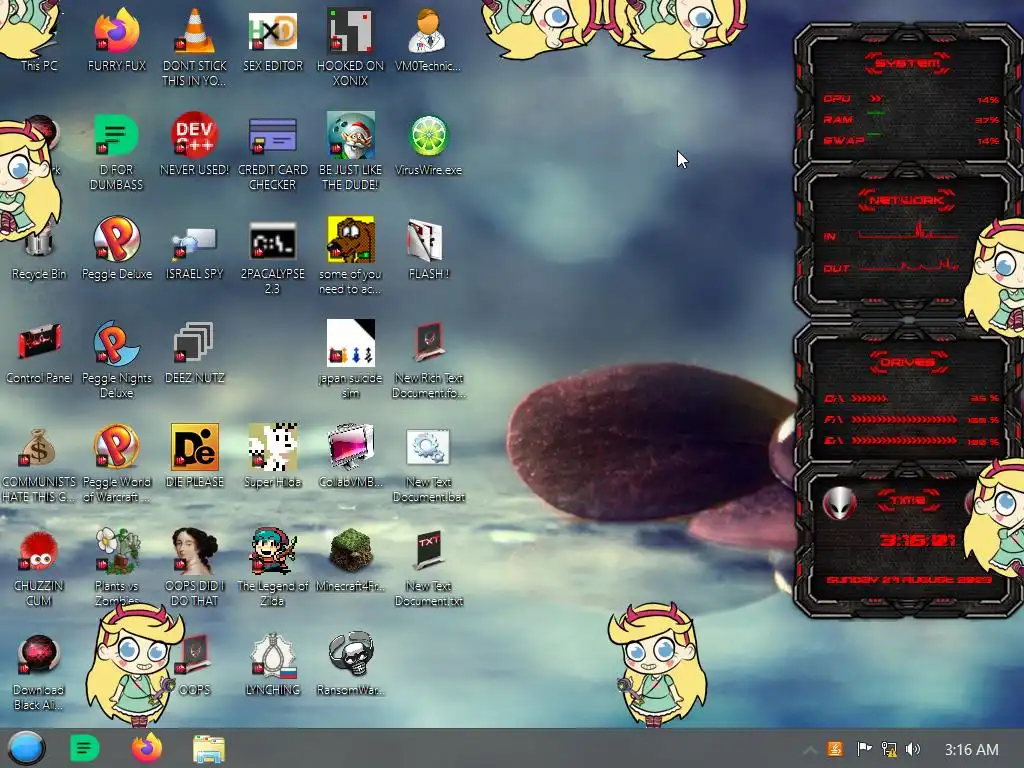The image size is (1024, 768).
Task: Open the RansomWar skull icon
Action: (x=351, y=654)
